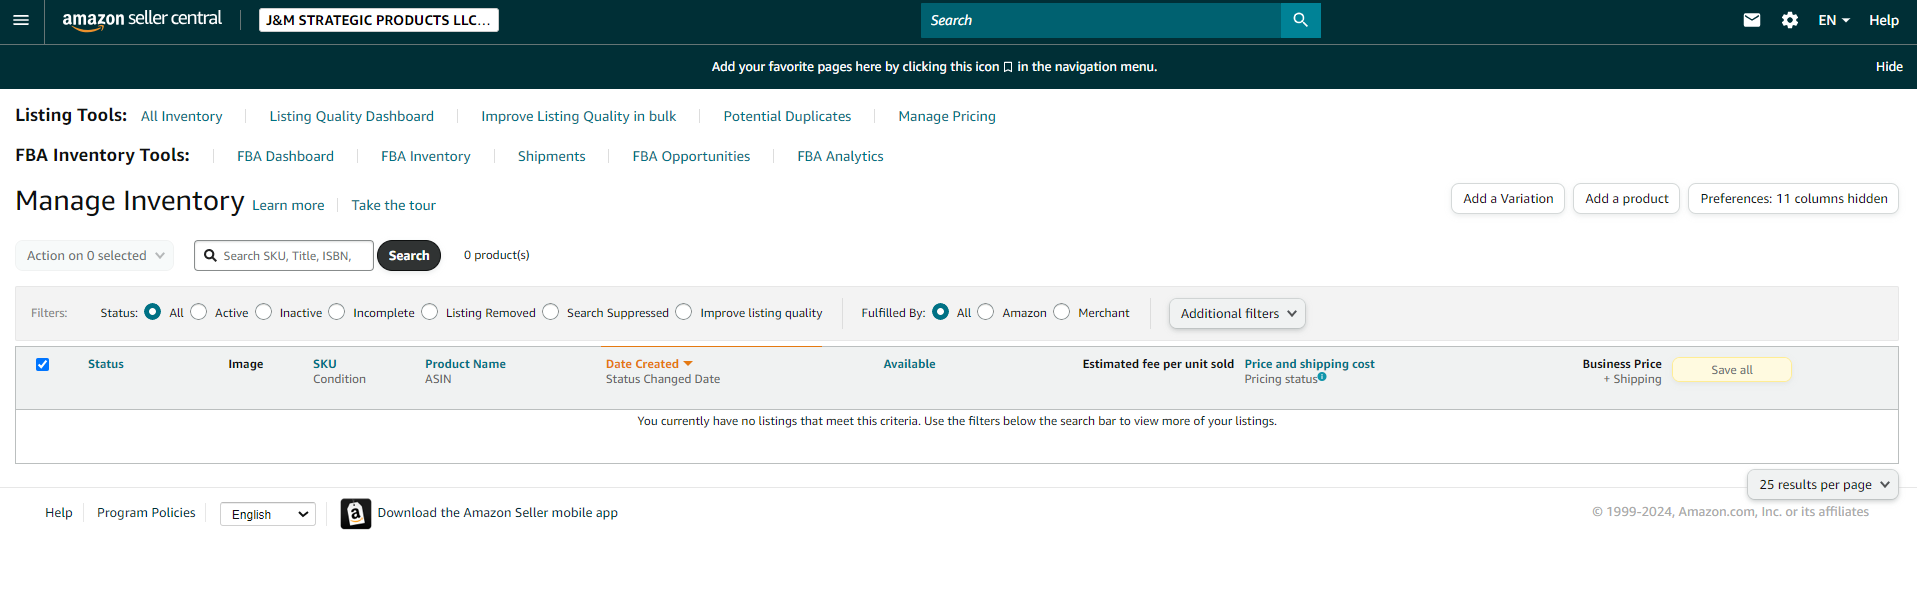The width and height of the screenshot is (1917, 592).
Task: Open Manage Pricing
Action: (947, 116)
